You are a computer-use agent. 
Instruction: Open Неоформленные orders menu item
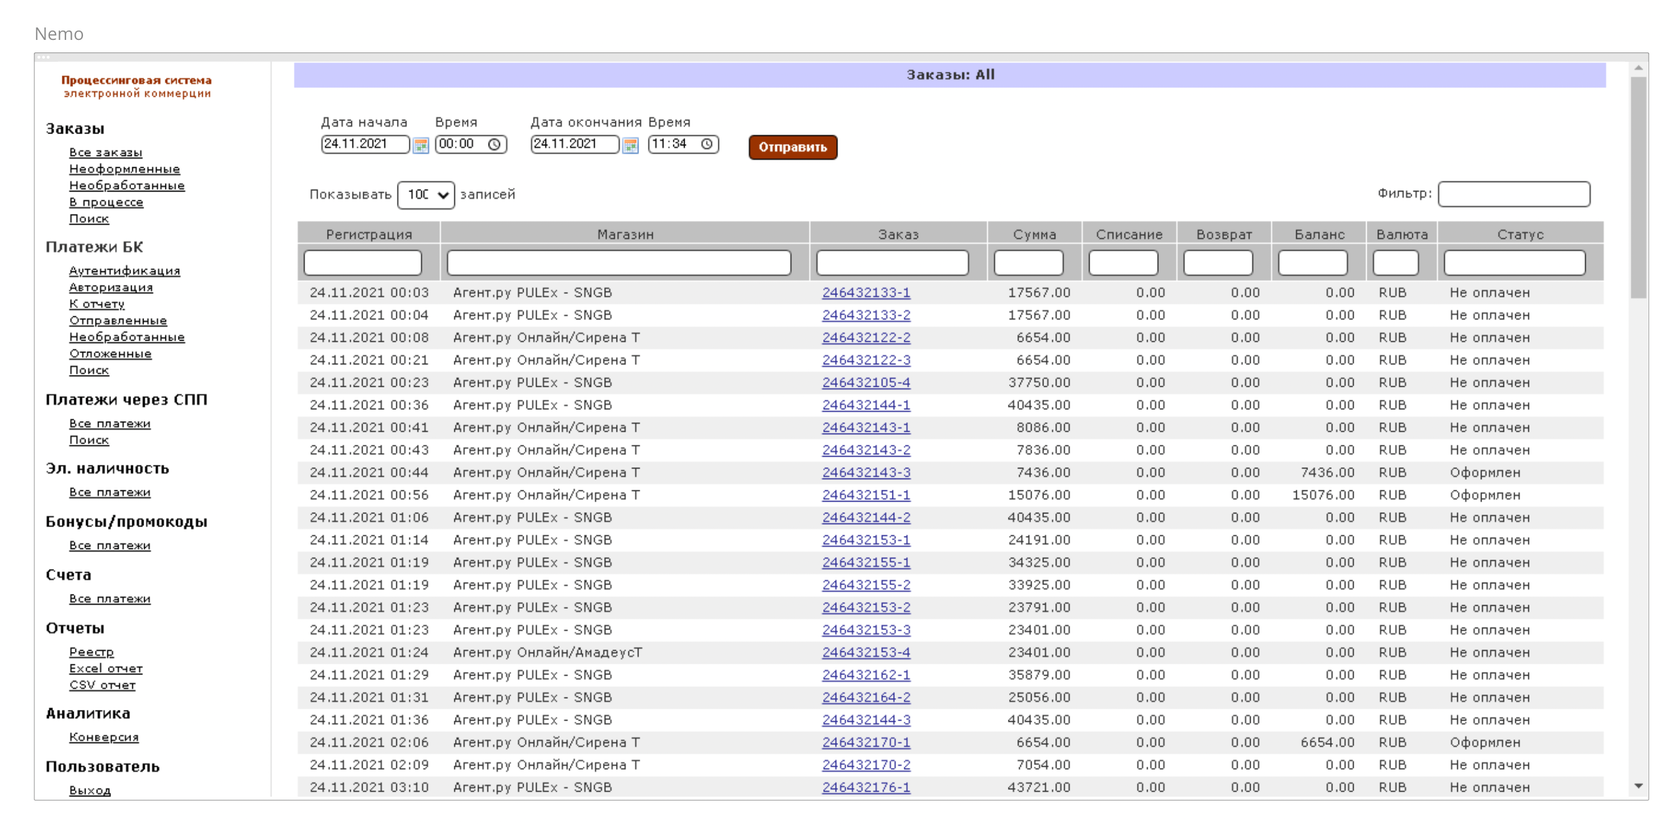tap(124, 169)
